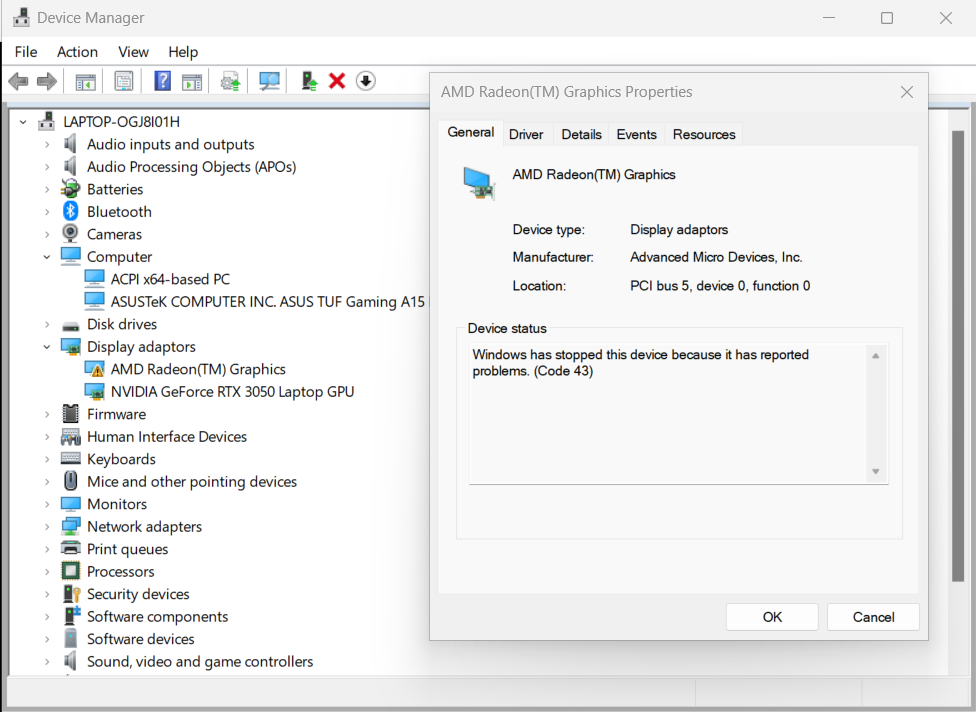Switch to the Details tab
The height and width of the screenshot is (712, 976).
pos(581,134)
